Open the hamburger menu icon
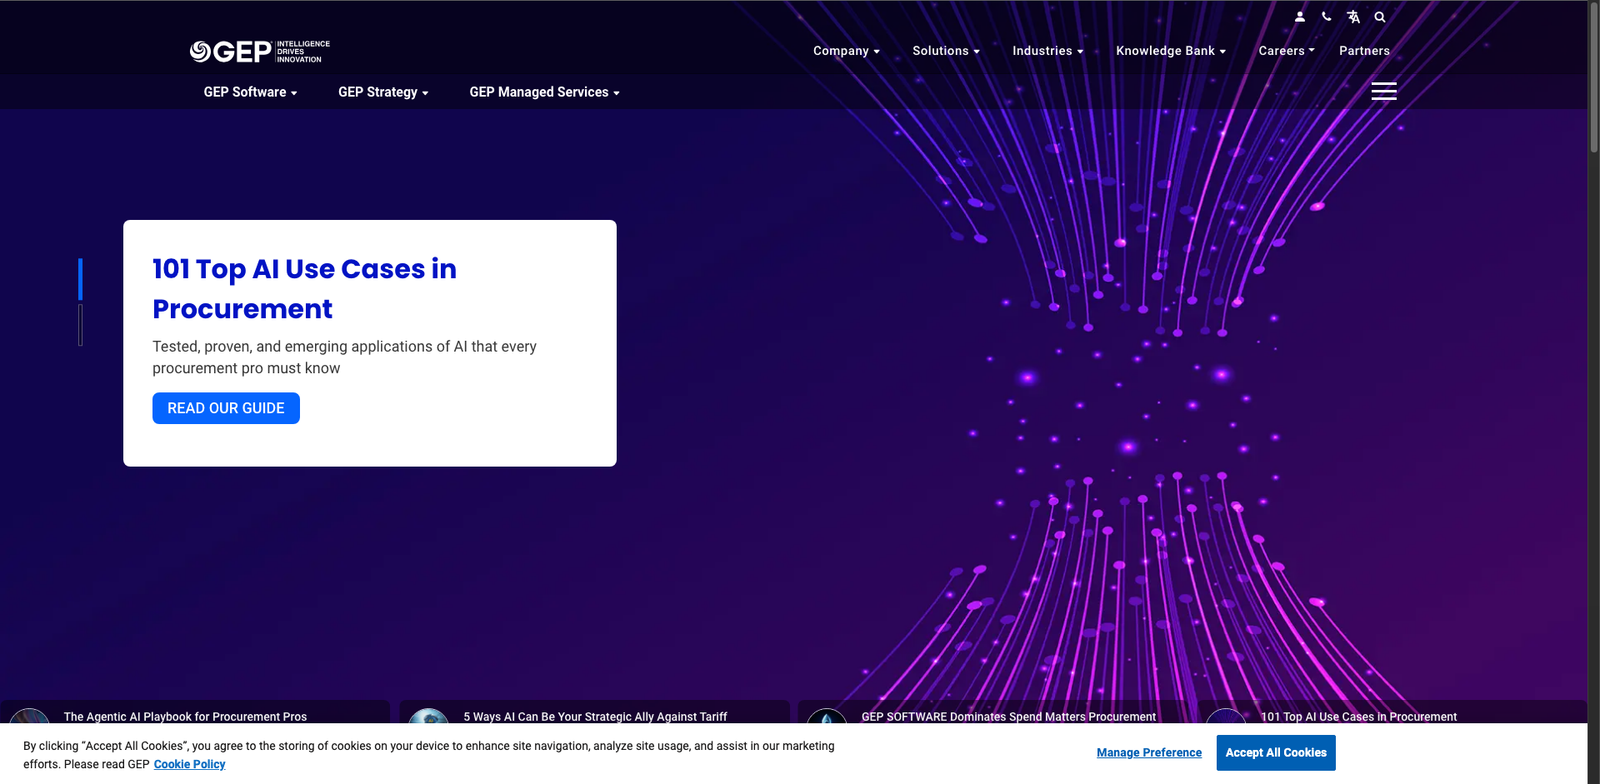Viewport: 1600px width, 784px height. 1384,91
